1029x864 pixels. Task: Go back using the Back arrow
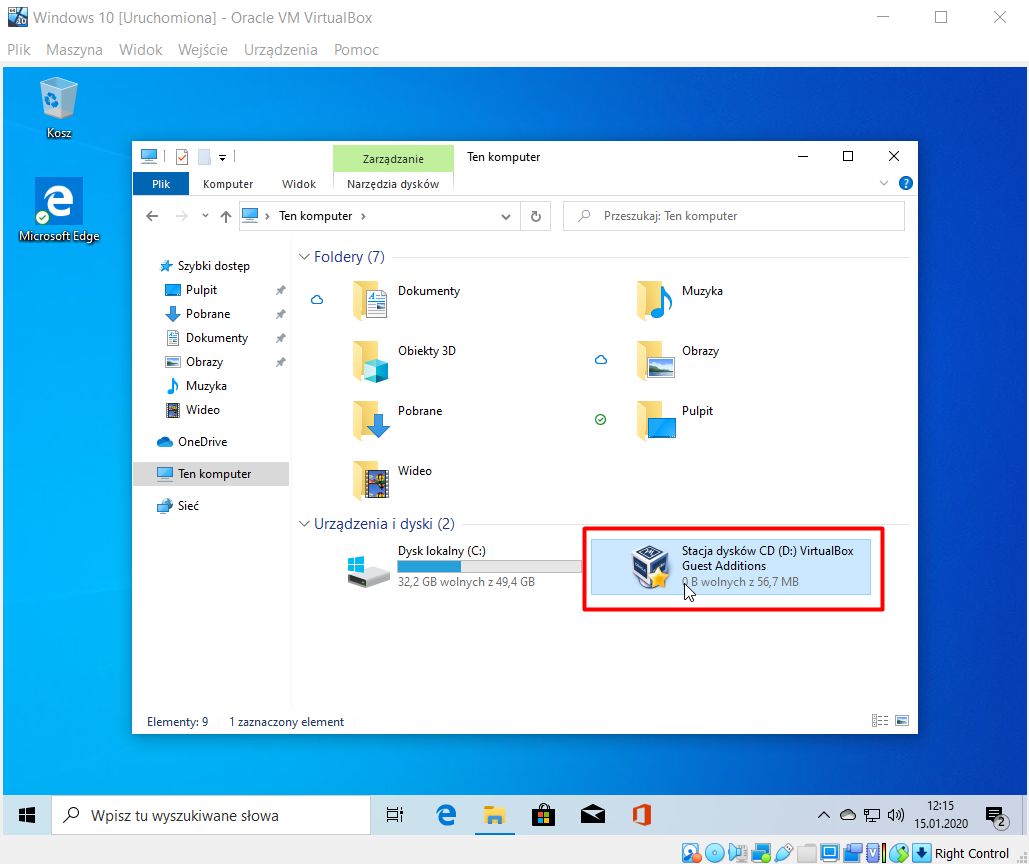(x=152, y=216)
